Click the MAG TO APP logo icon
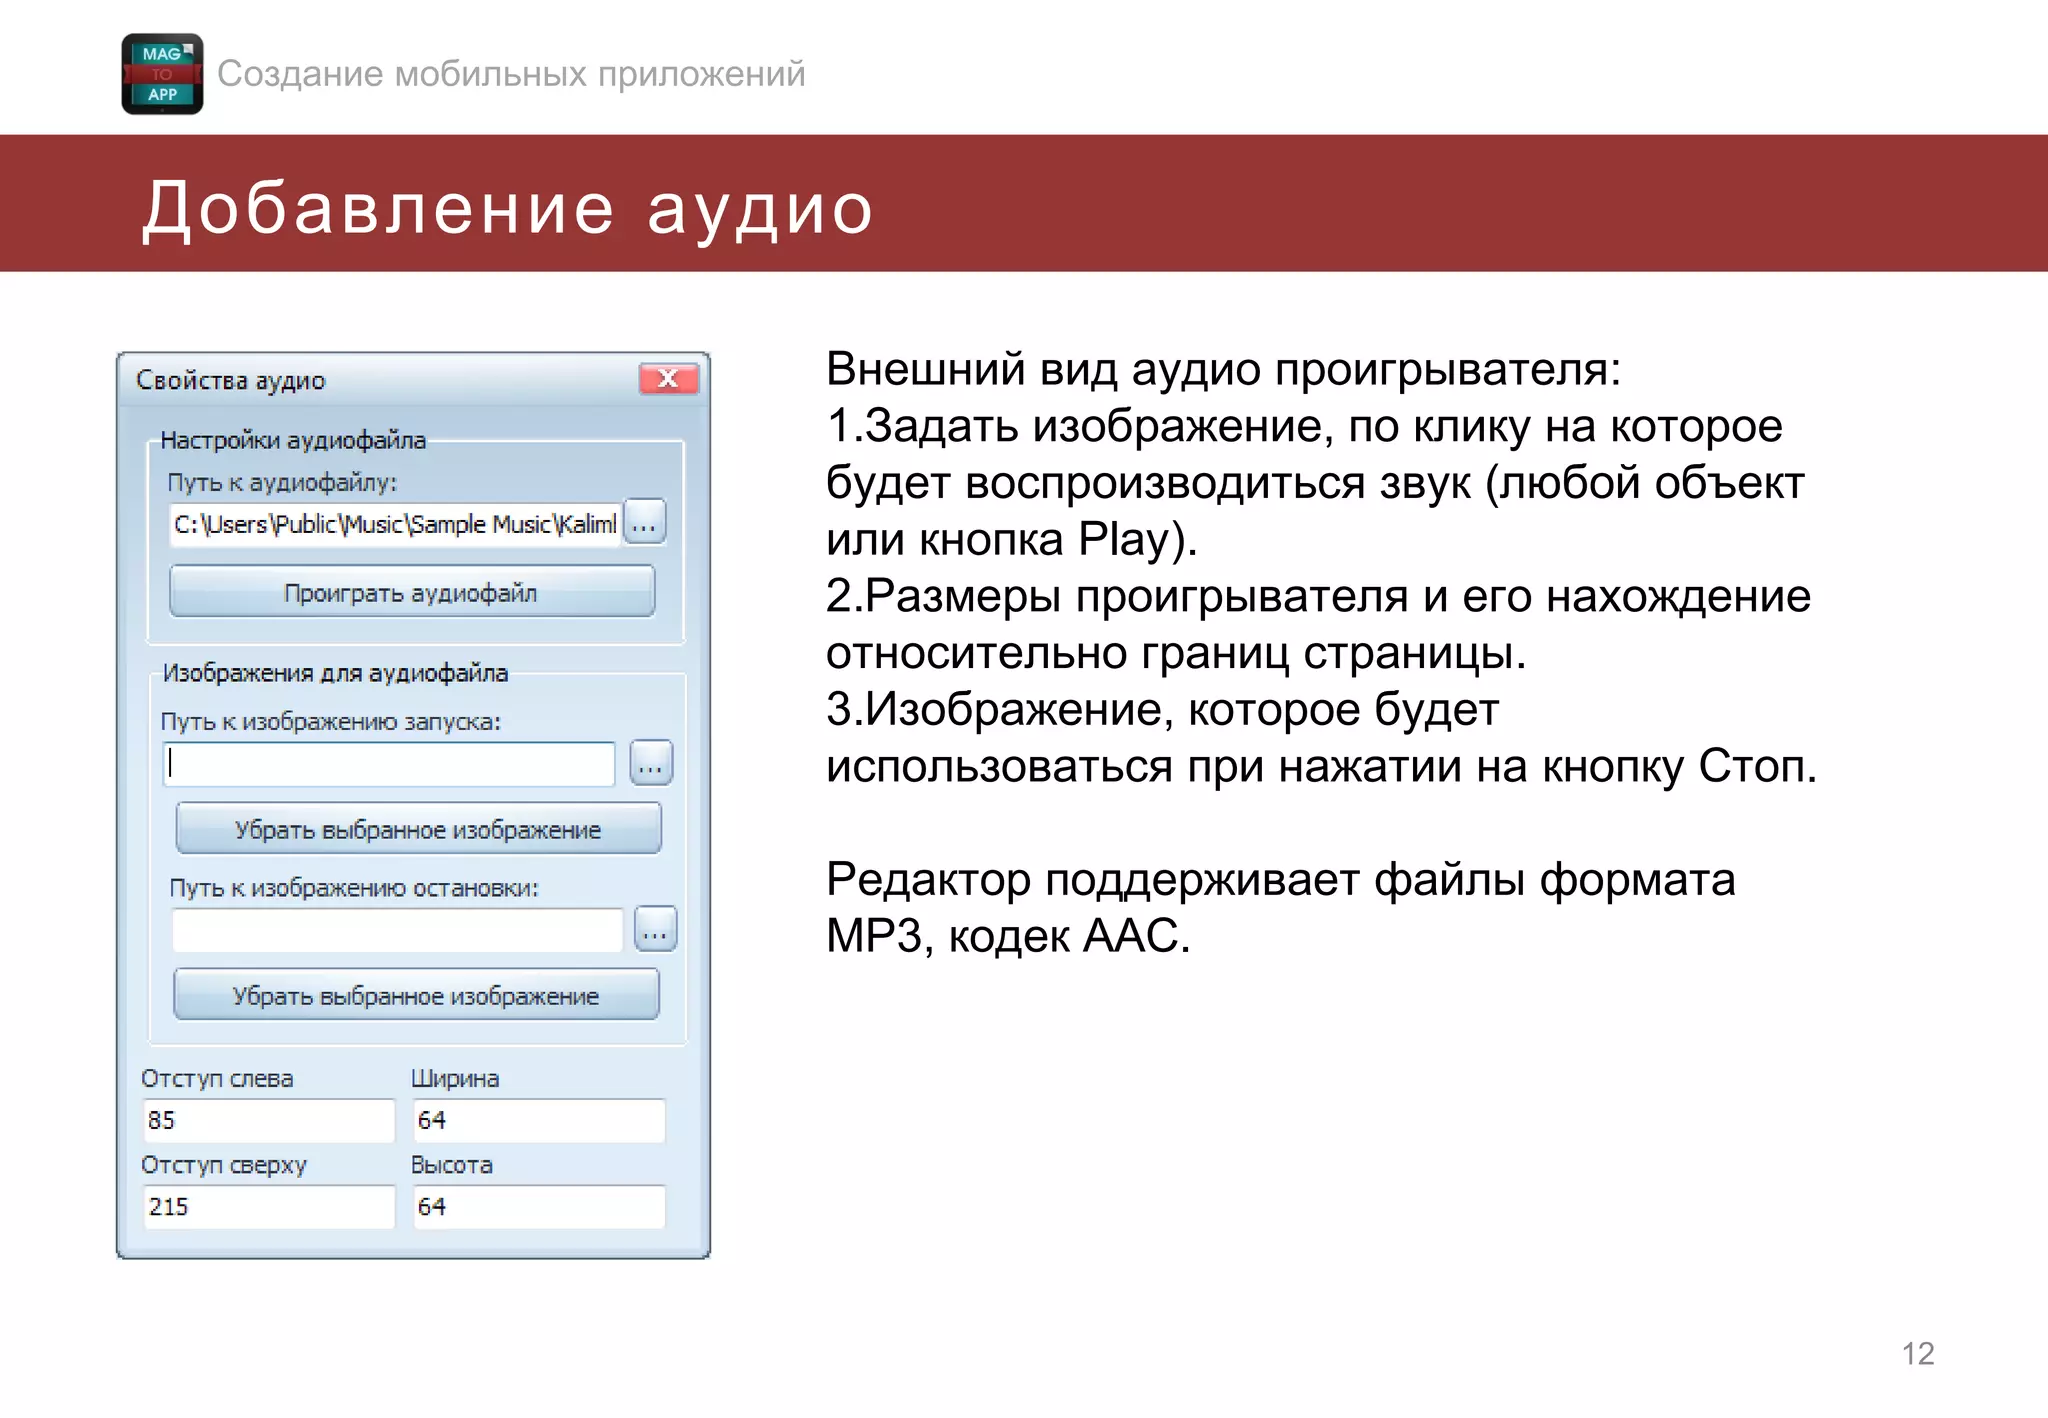Screen dimensions: 2048x1418 (162, 74)
